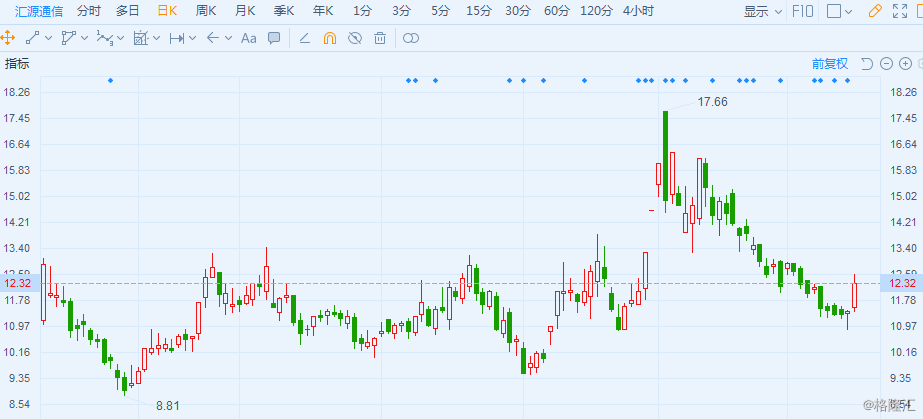Switch to the 多日 multi-day tab
This screenshot has height=419, width=923.
pos(128,11)
